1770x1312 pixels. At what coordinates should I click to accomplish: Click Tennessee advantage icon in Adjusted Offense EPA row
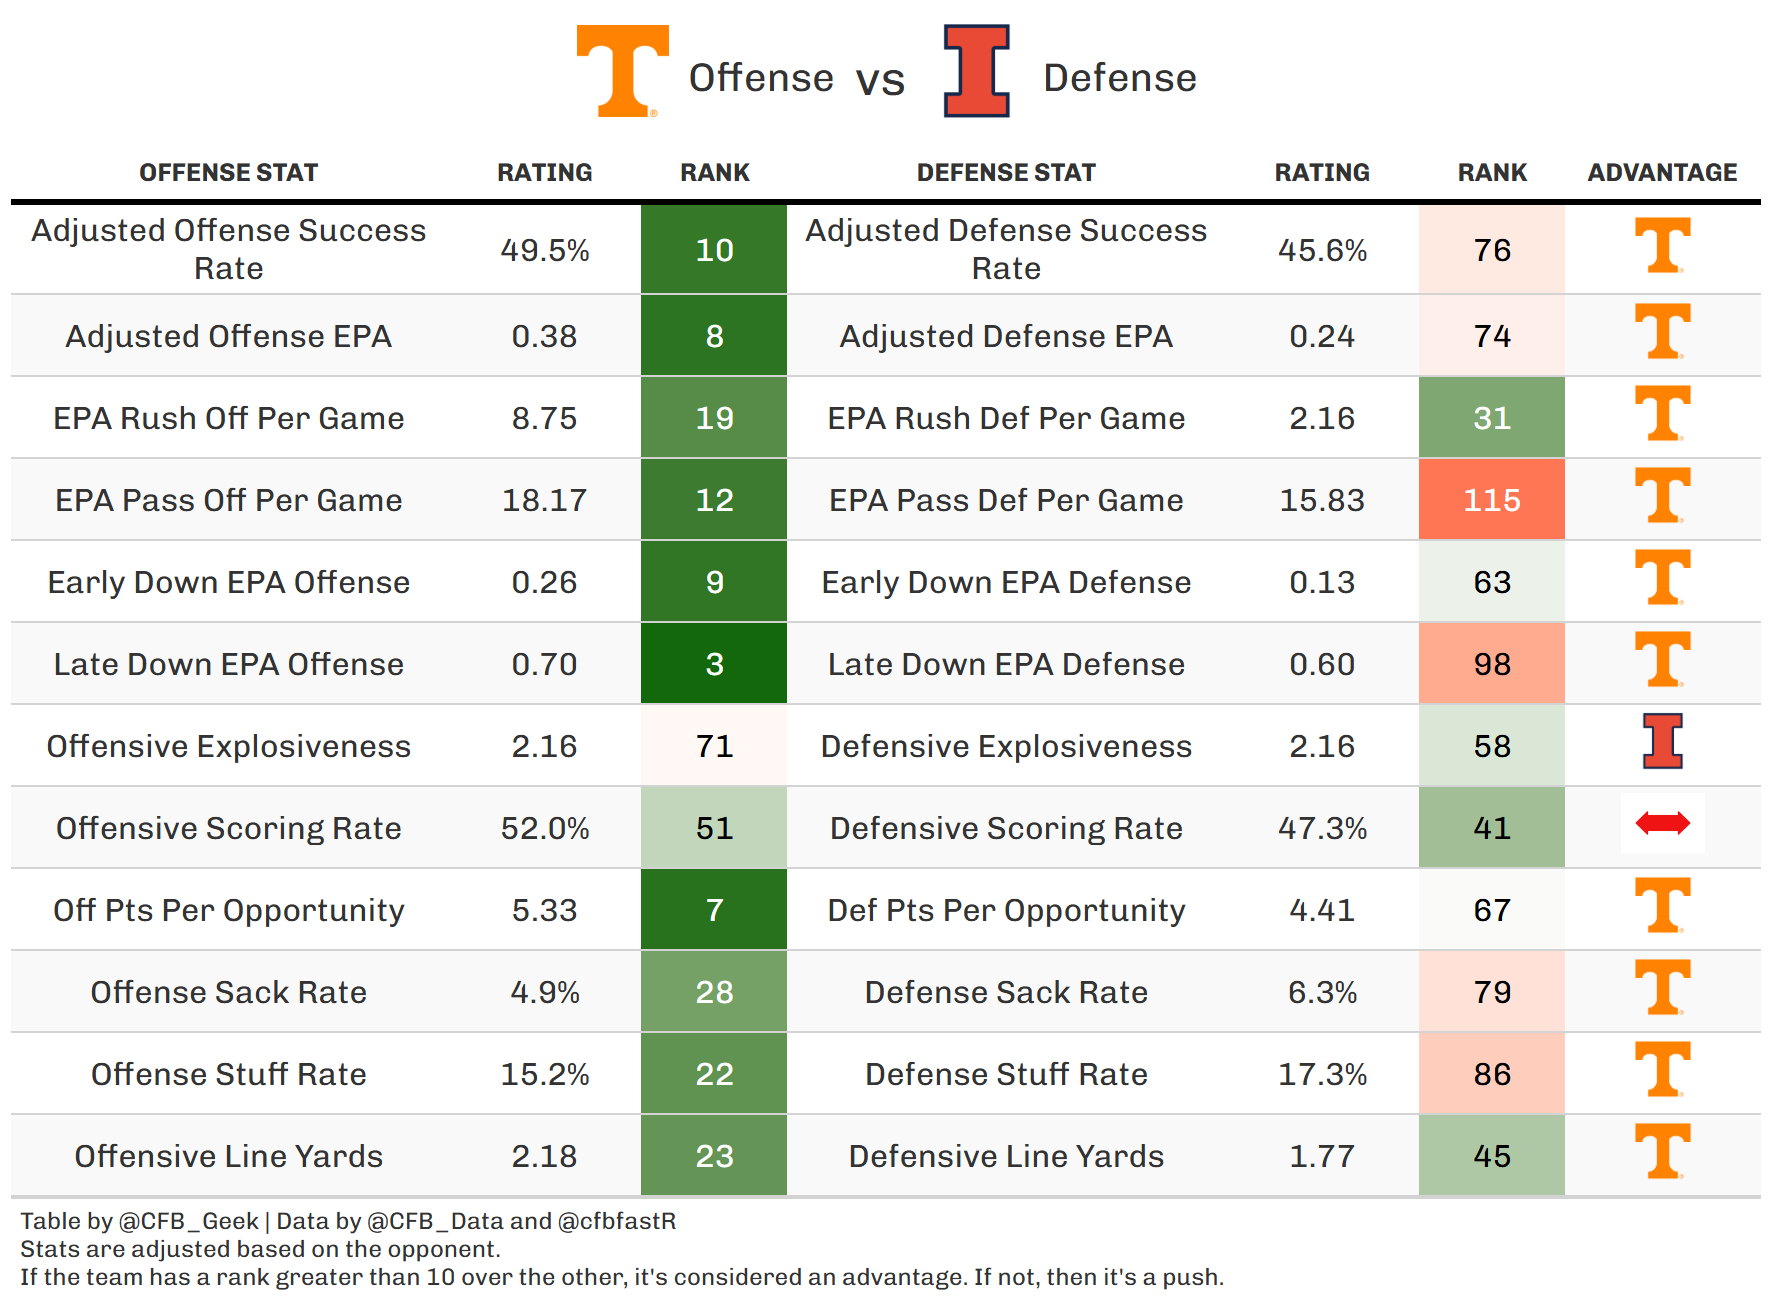(1662, 331)
